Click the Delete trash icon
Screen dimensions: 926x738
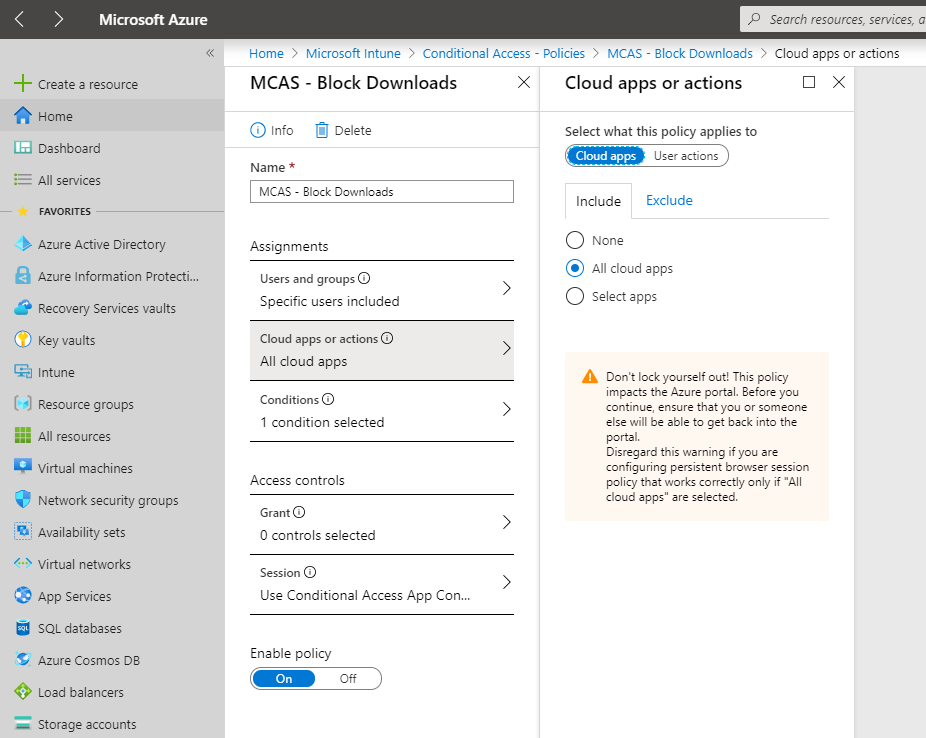point(321,130)
